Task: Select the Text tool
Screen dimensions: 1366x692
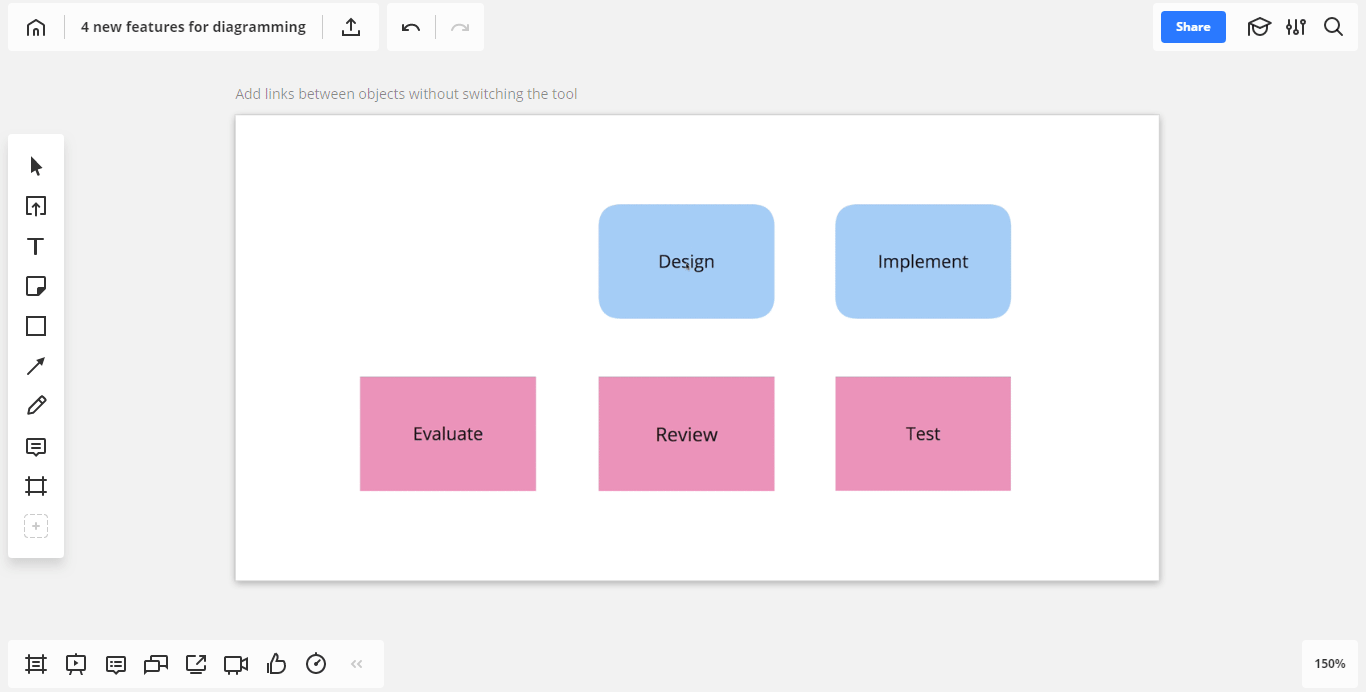Action: tap(36, 246)
